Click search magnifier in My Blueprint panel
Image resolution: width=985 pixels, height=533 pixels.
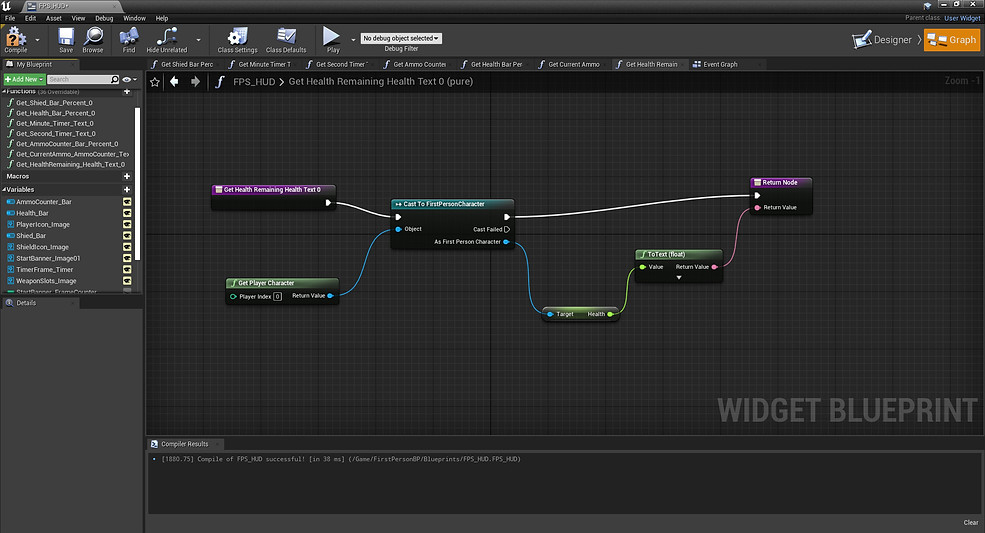pos(114,79)
